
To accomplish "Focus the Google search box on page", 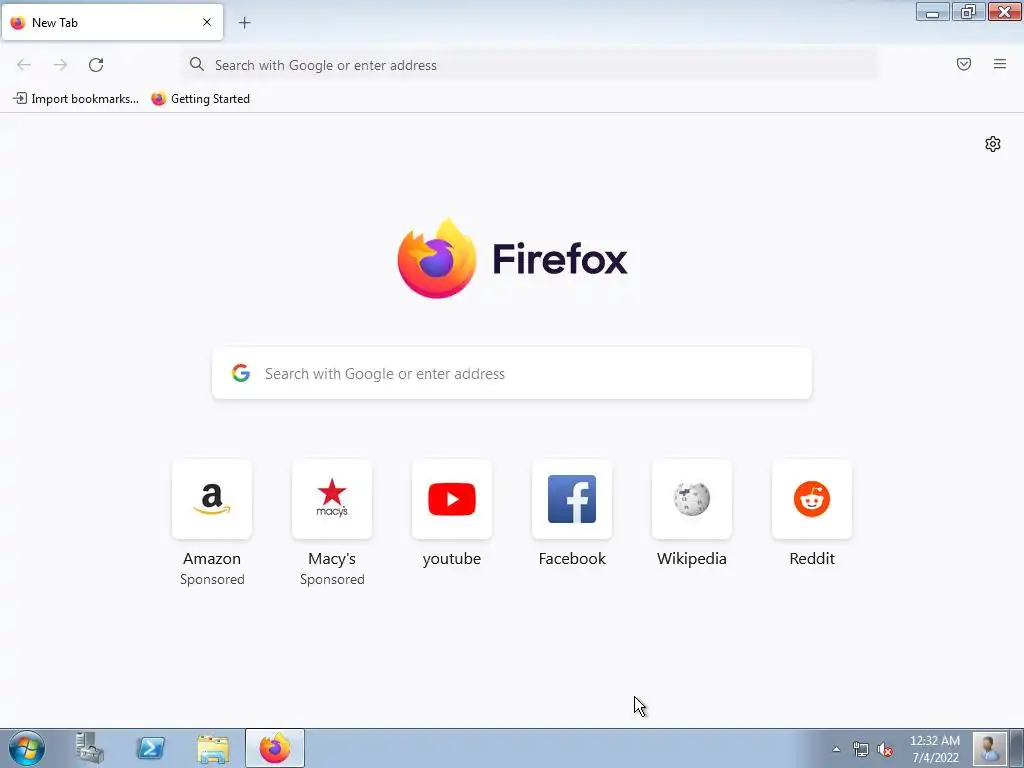I will point(512,374).
